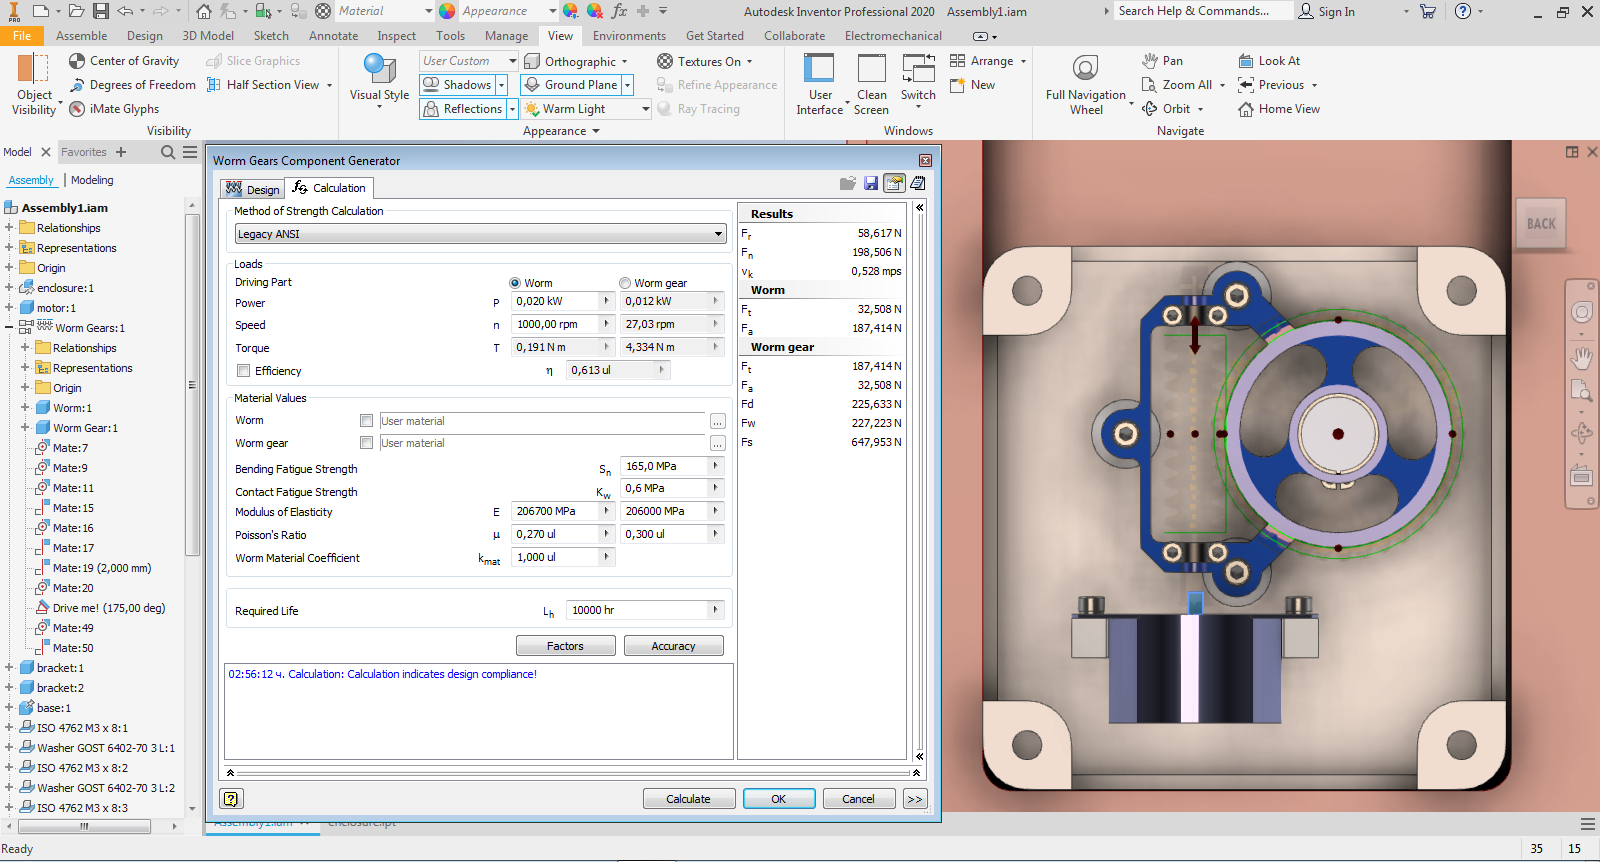Click Look At tool
1600x862 pixels.
coord(1269,61)
